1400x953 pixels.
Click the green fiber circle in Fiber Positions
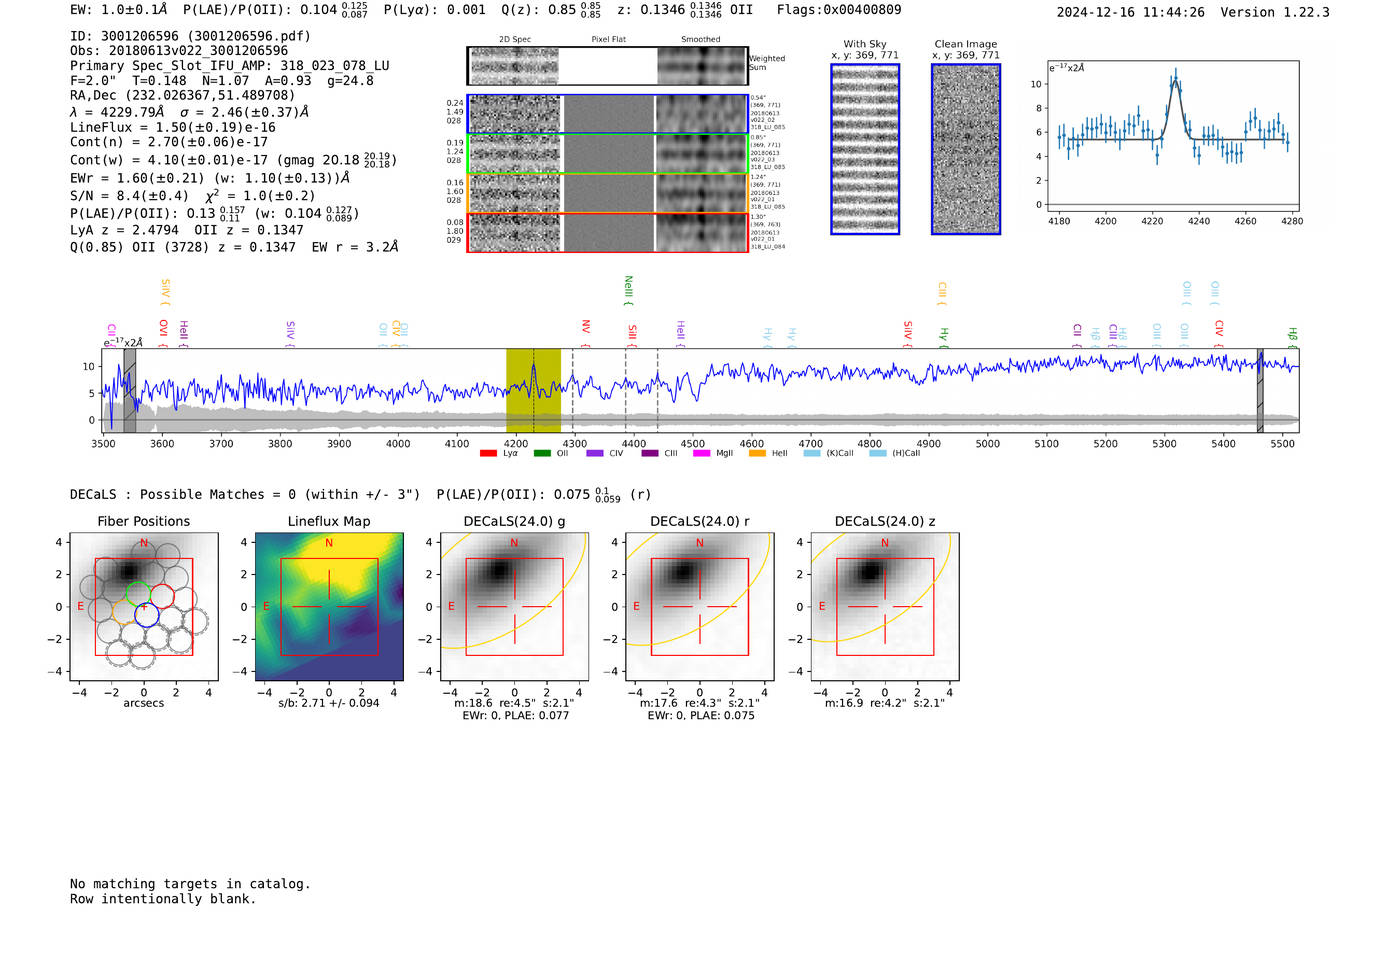tap(138, 594)
